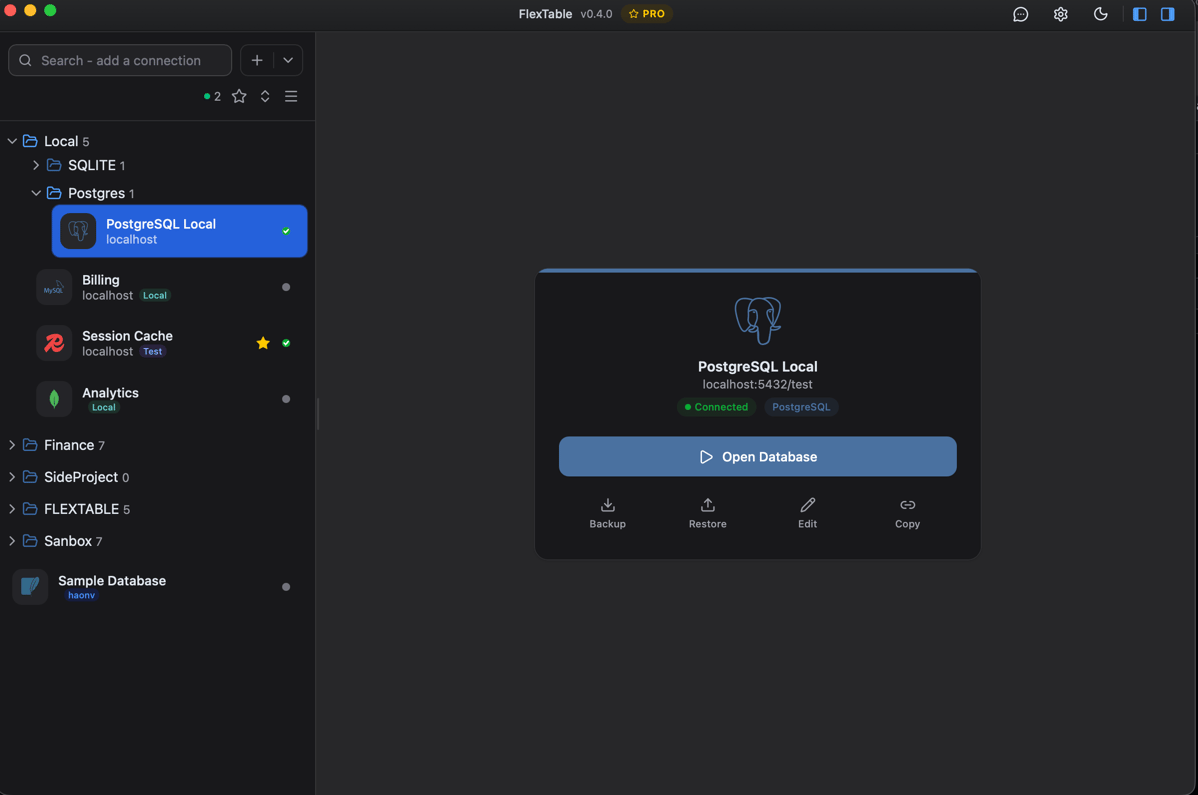Click the PostgreSQL Local elephant icon in sidebar

pos(78,231)
